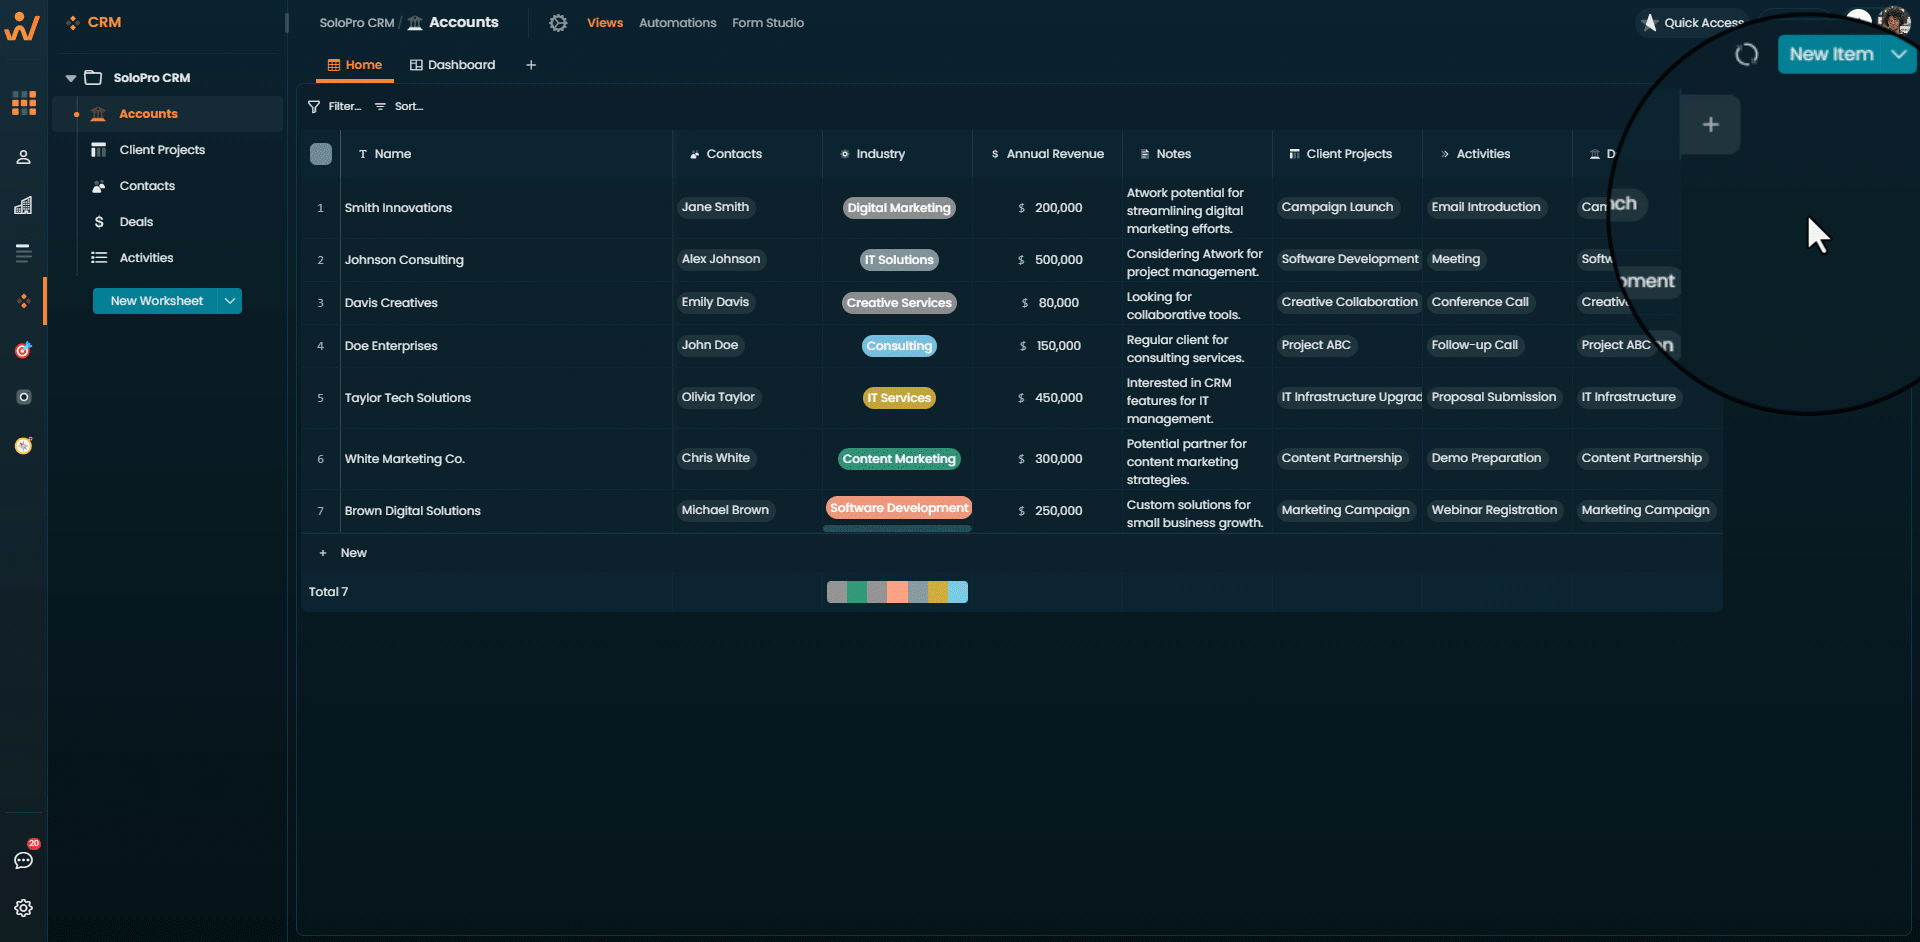This screenshot has height=942, width=1920.
Task: Click the 500,000 annual revenue cell
Action: point(1050,260)
